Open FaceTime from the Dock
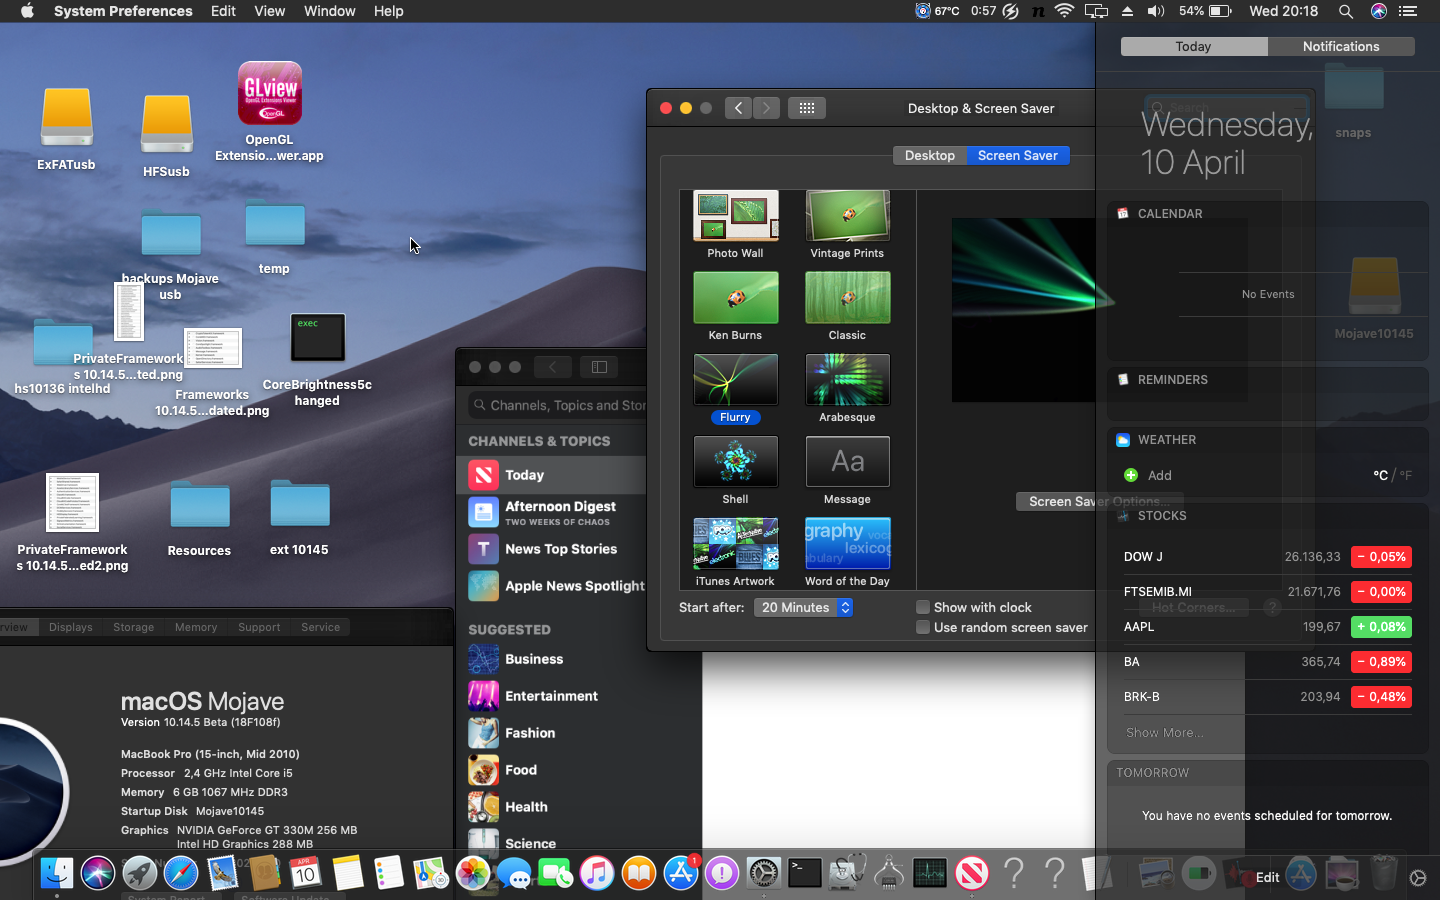Image resolution: width=1440 pixels, height=900 pixels. click(x=556, y=873)
